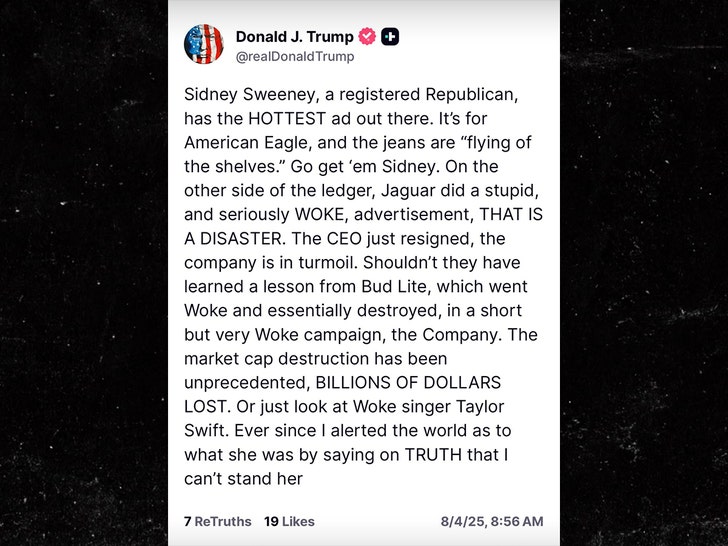Click the 8/4/25, 8:56 AM timestamp
728x546 pixels.
[x=492, y=521]
